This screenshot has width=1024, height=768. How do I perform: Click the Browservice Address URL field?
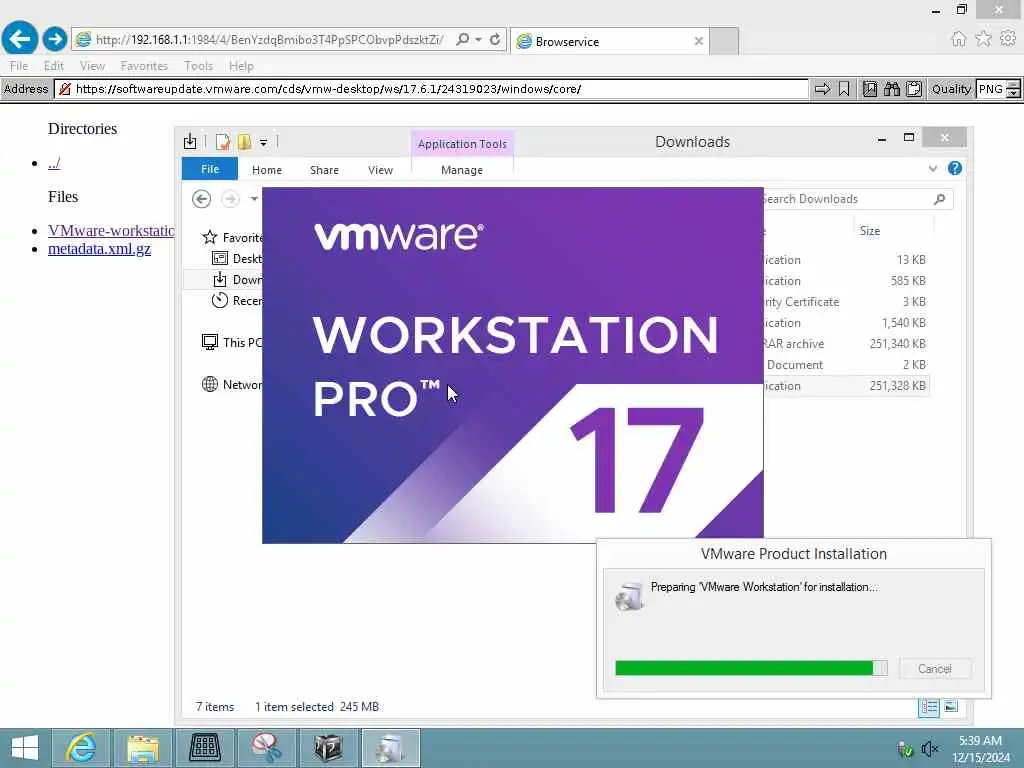tap(431, 89)
